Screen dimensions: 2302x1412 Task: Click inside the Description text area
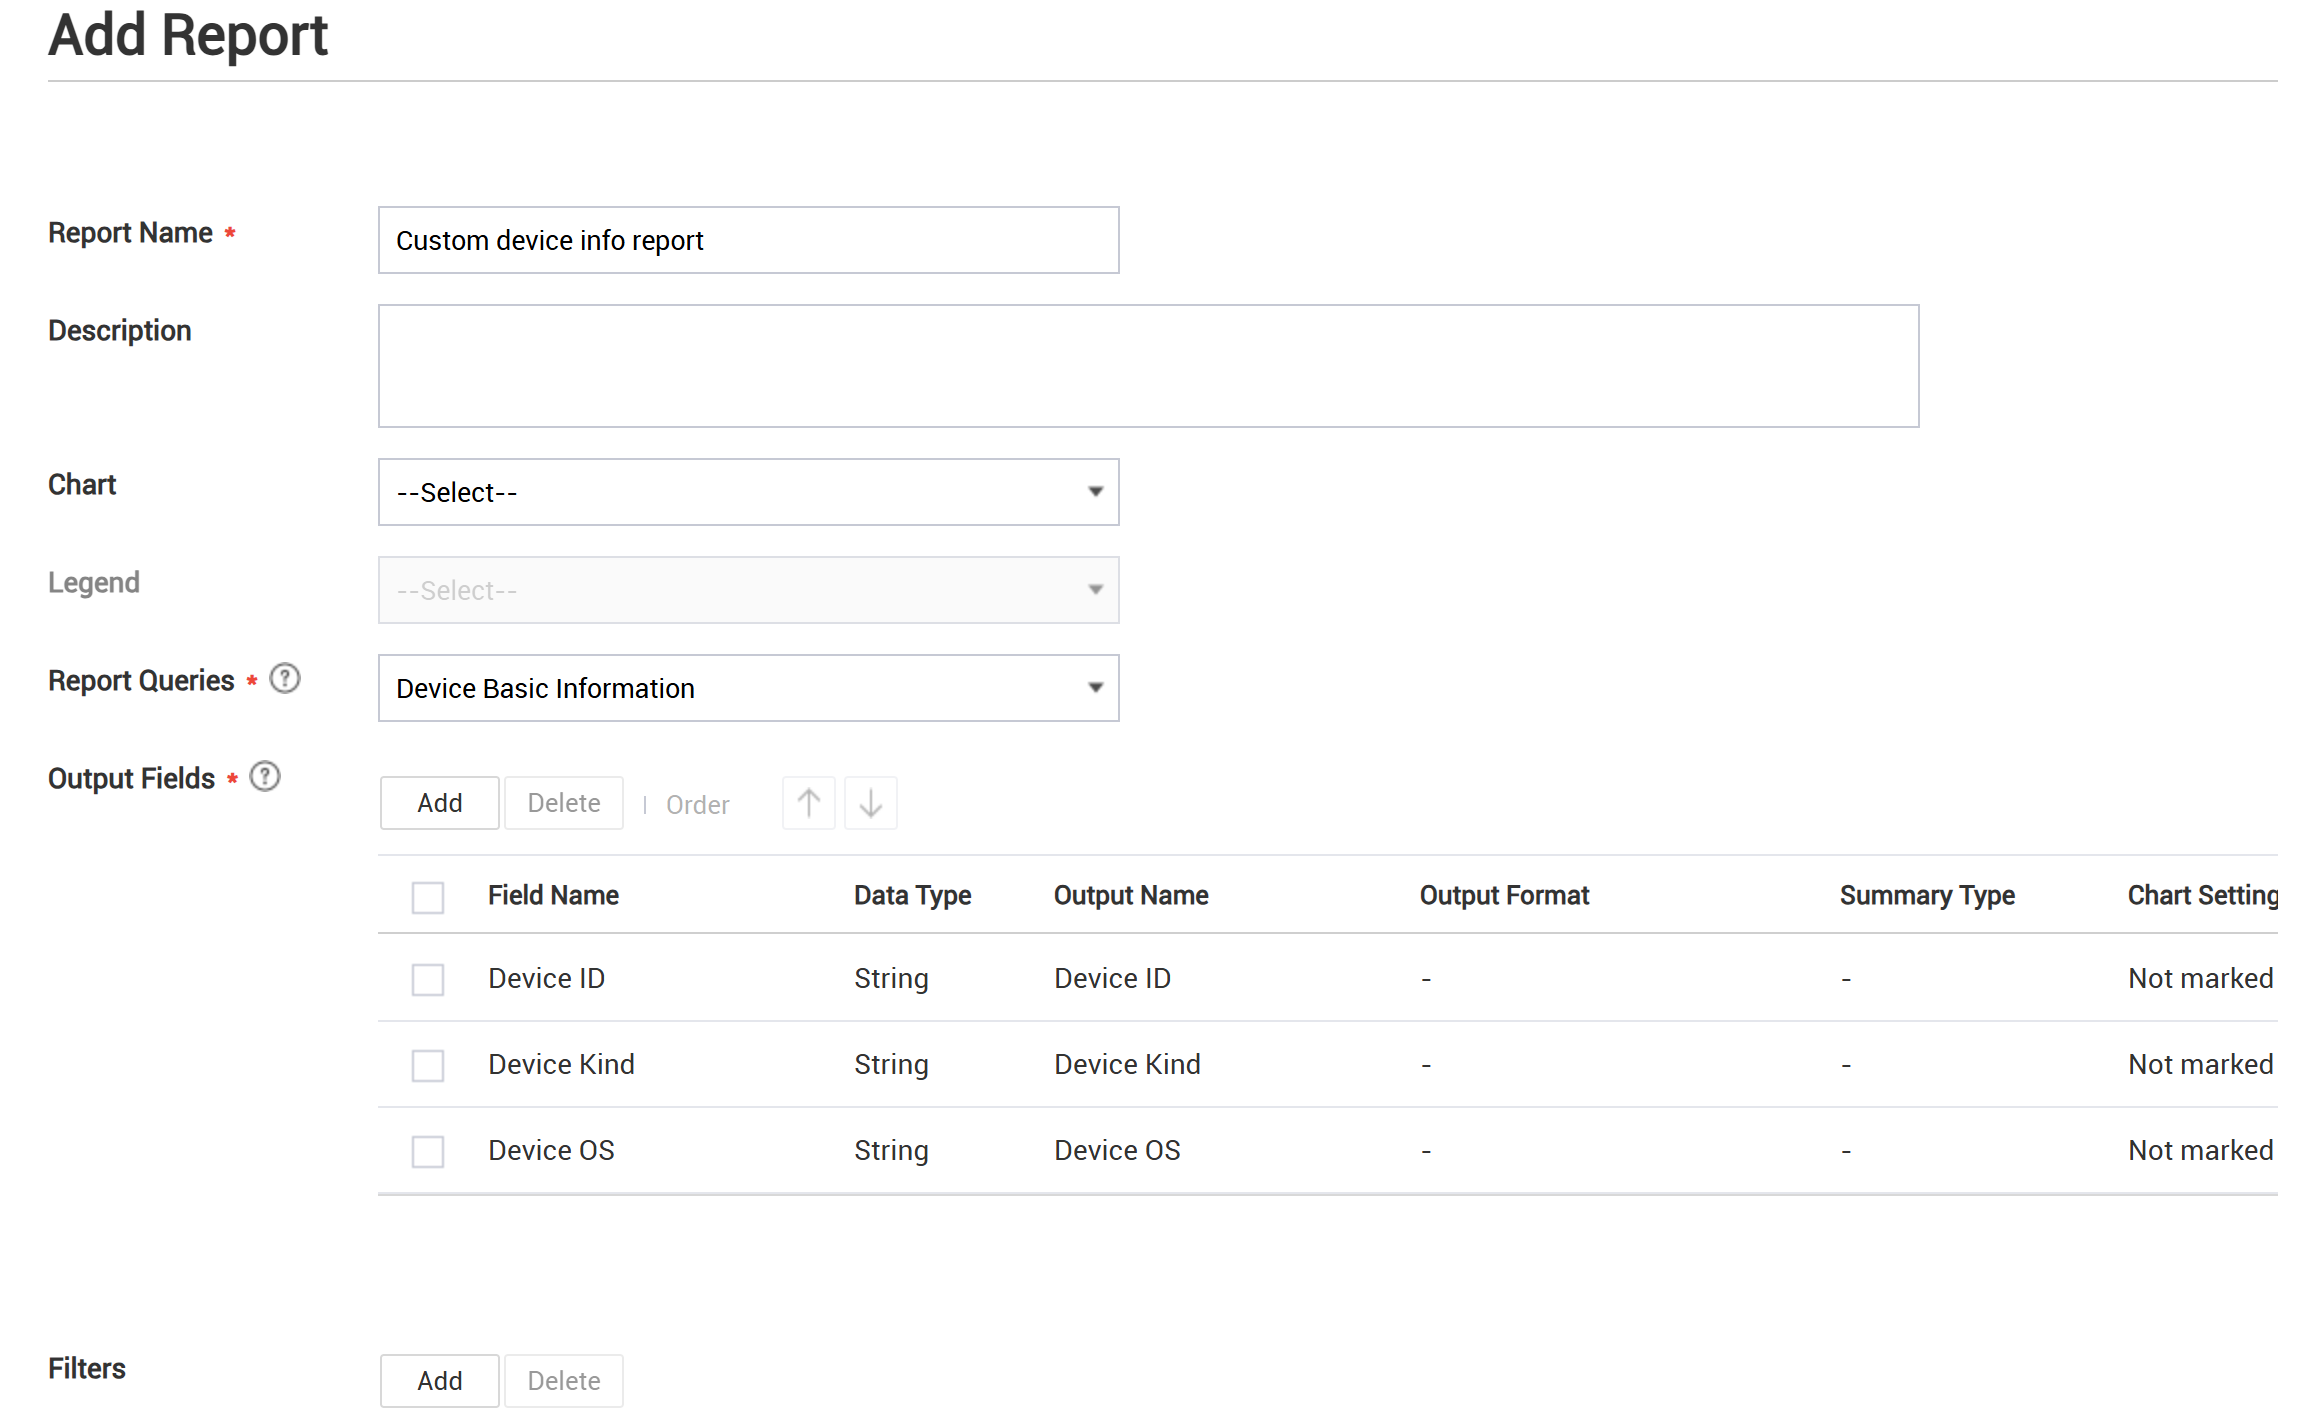(1148, 365)
